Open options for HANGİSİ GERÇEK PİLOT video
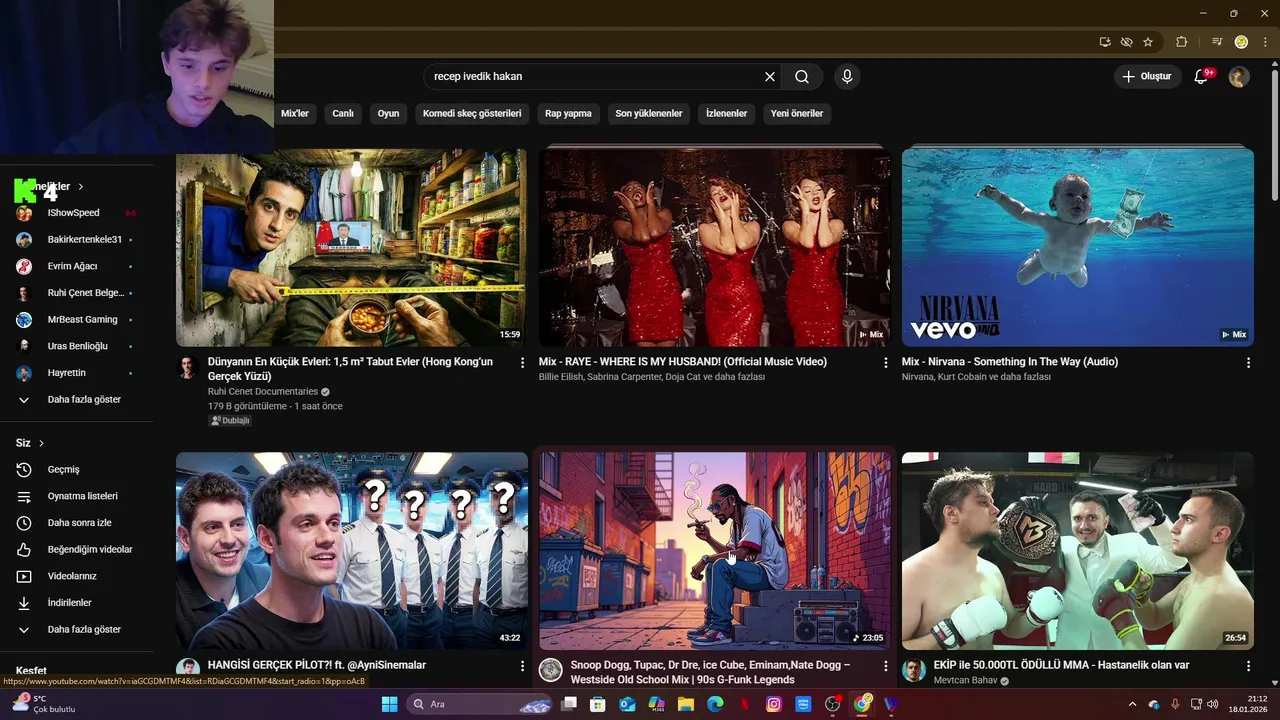This screenshot has width=1280, height=720. (522, 666)
